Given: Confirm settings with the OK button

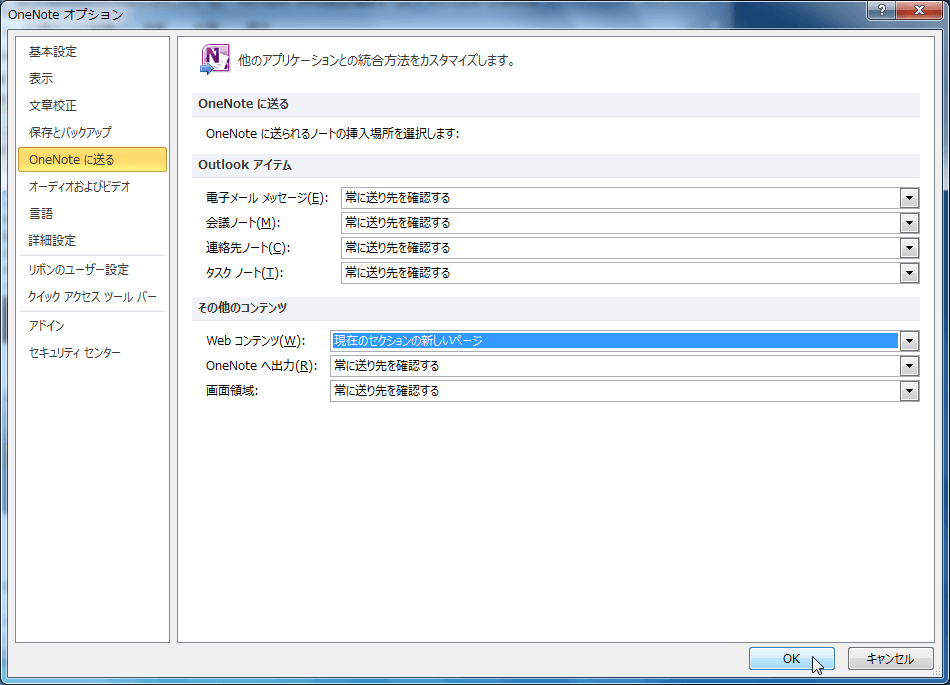Looking at the screenshot, I should (791, 658).
